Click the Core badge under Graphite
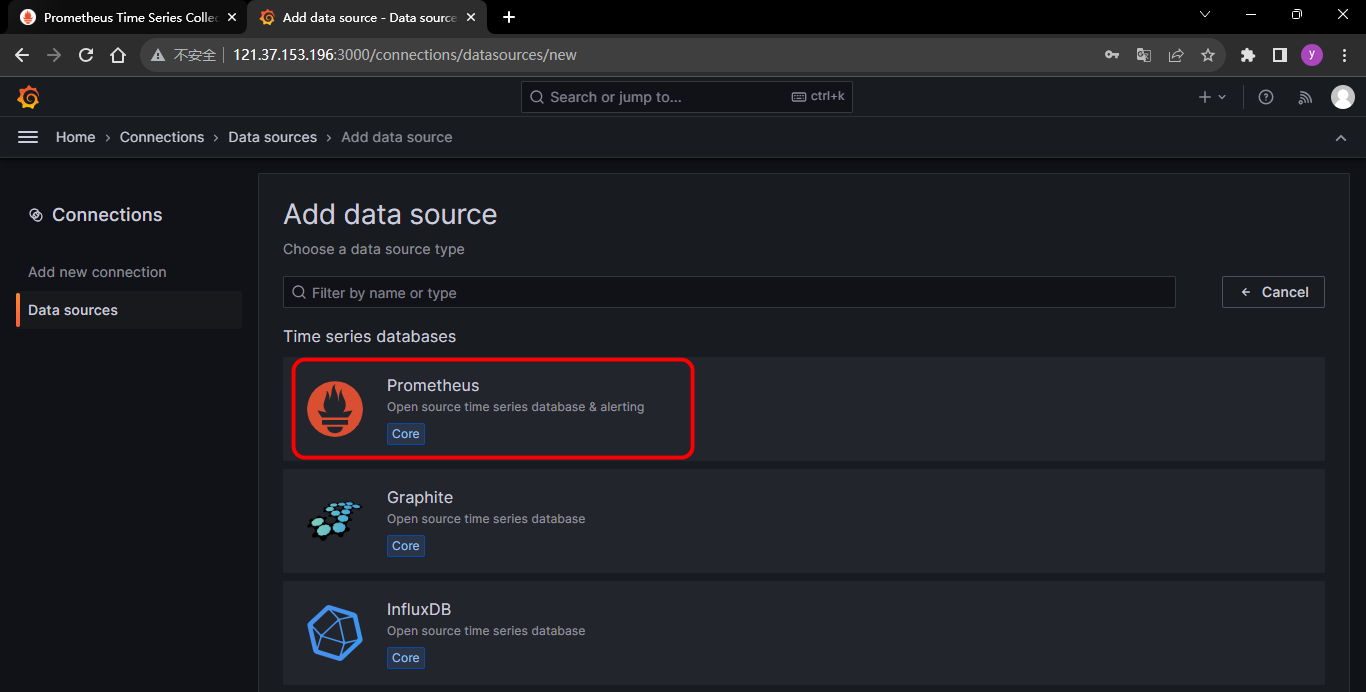The height and width of the screenshot is (692, 1366). click(x=406, y=546)
